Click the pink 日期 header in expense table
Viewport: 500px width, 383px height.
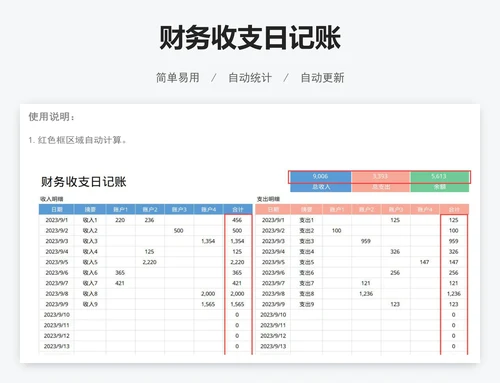(273, 209)
